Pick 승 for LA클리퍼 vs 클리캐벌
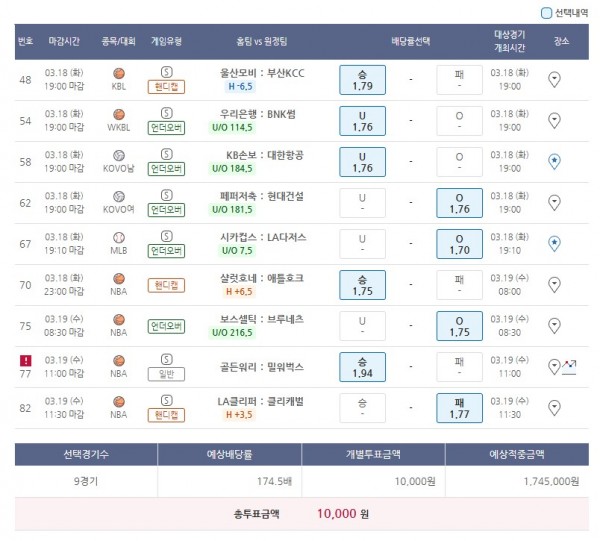The width and height of the screenshot is (600, 541). (362, 407)
